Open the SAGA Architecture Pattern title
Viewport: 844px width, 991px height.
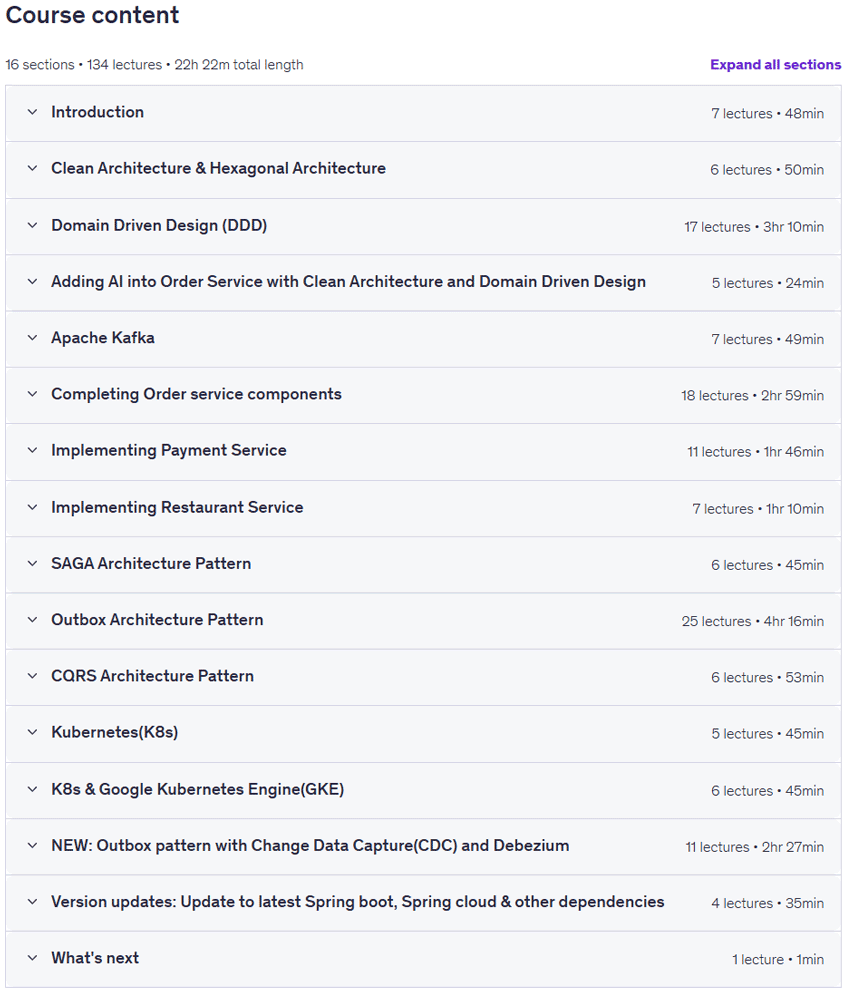click(151, 564)
